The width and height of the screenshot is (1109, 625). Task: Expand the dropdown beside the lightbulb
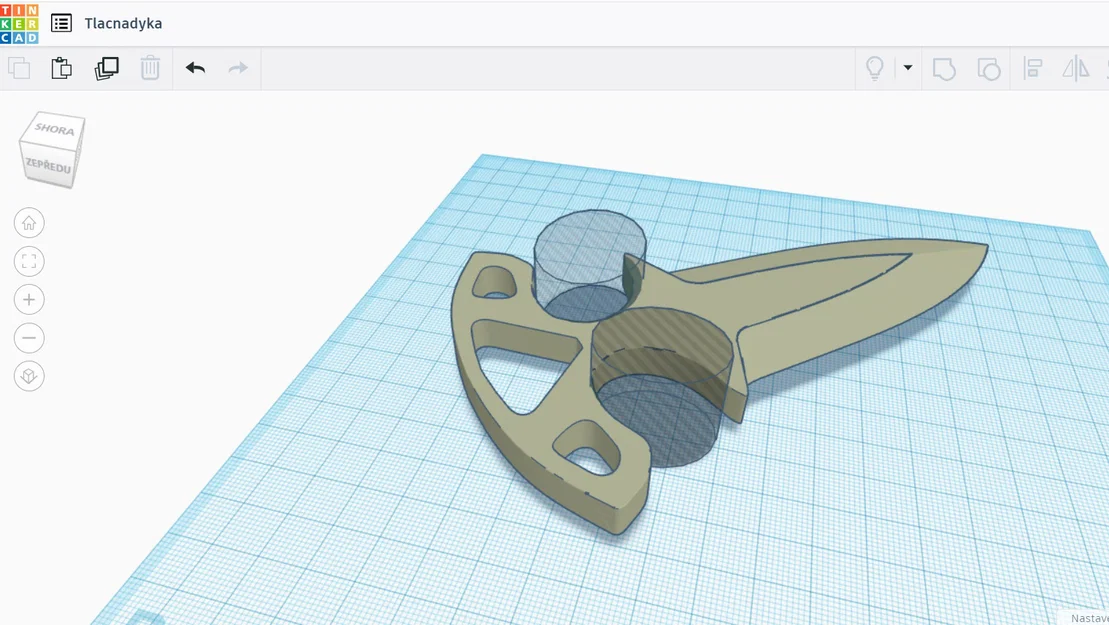(907, 68)
